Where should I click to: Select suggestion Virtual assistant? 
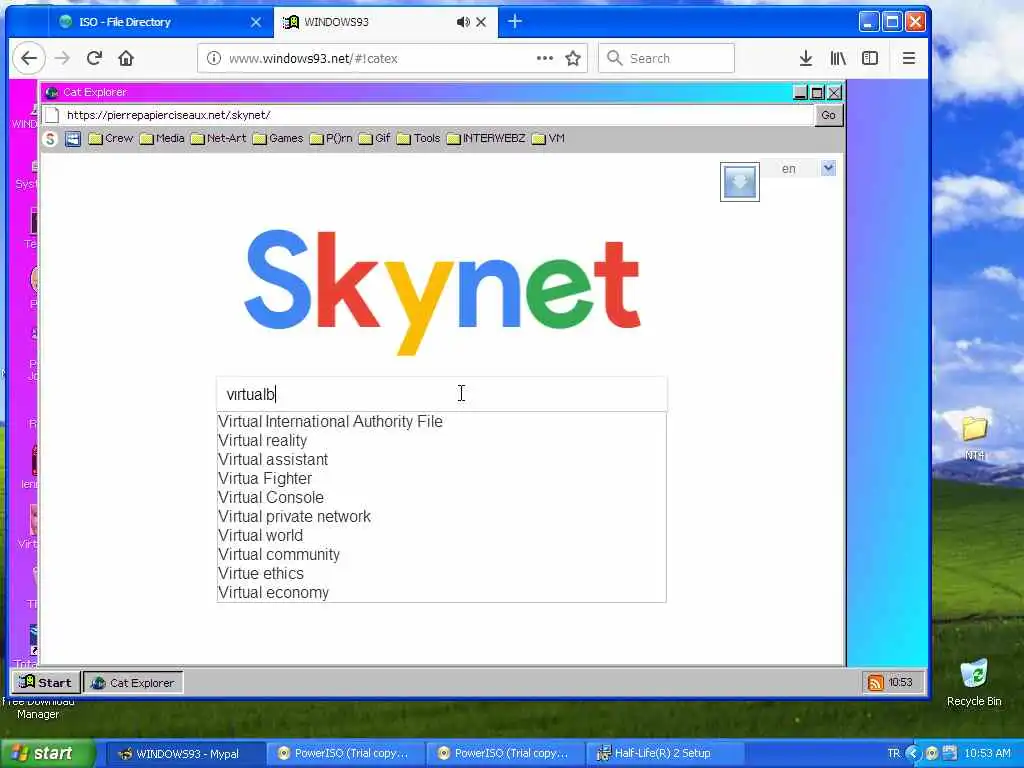click(x=441, y=459)
